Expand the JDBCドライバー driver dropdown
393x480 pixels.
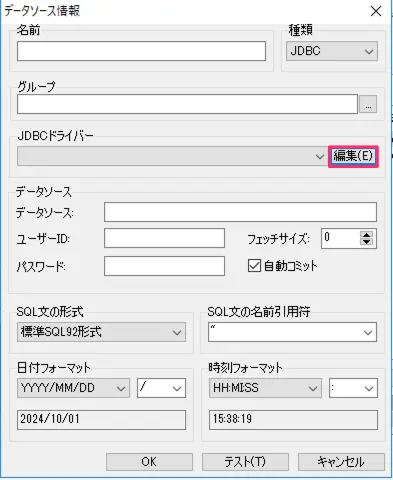(173, 156)
